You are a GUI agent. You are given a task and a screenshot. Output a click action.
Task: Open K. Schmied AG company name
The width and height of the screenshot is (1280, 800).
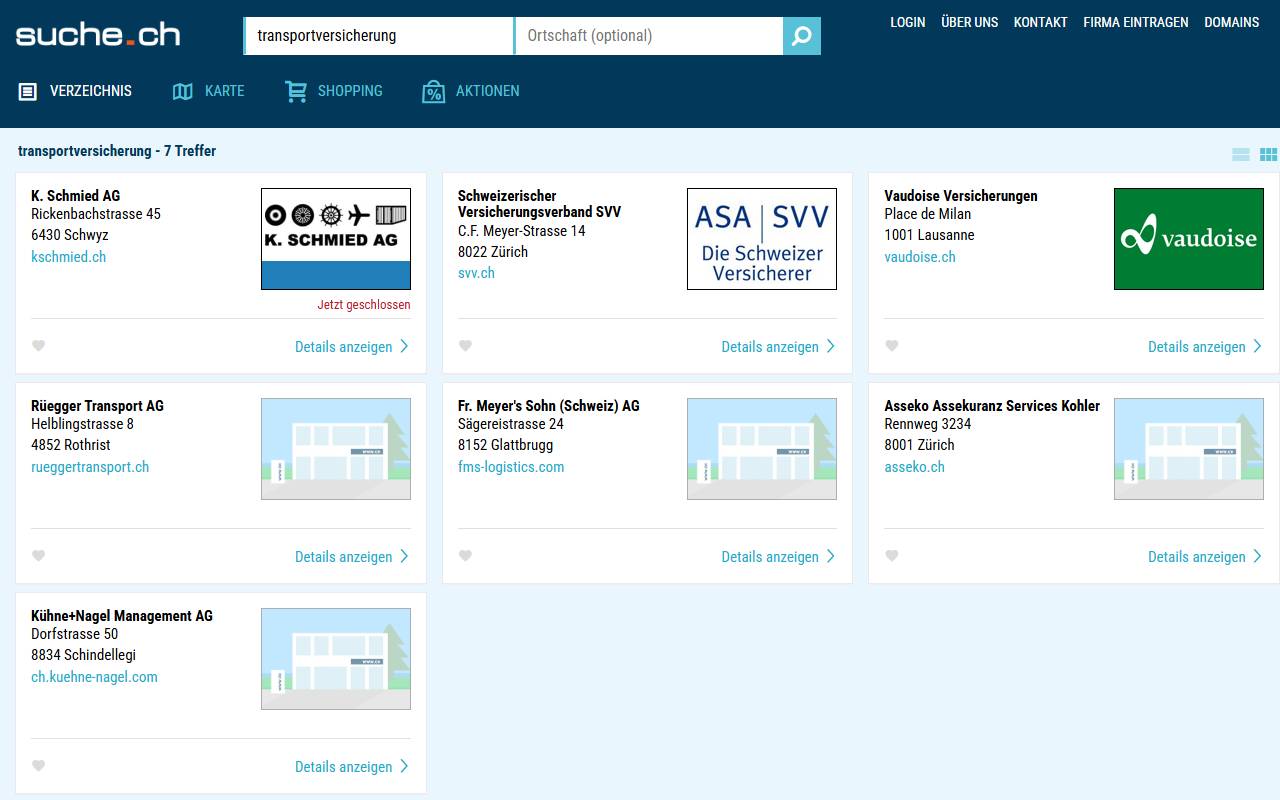(76, 196)
